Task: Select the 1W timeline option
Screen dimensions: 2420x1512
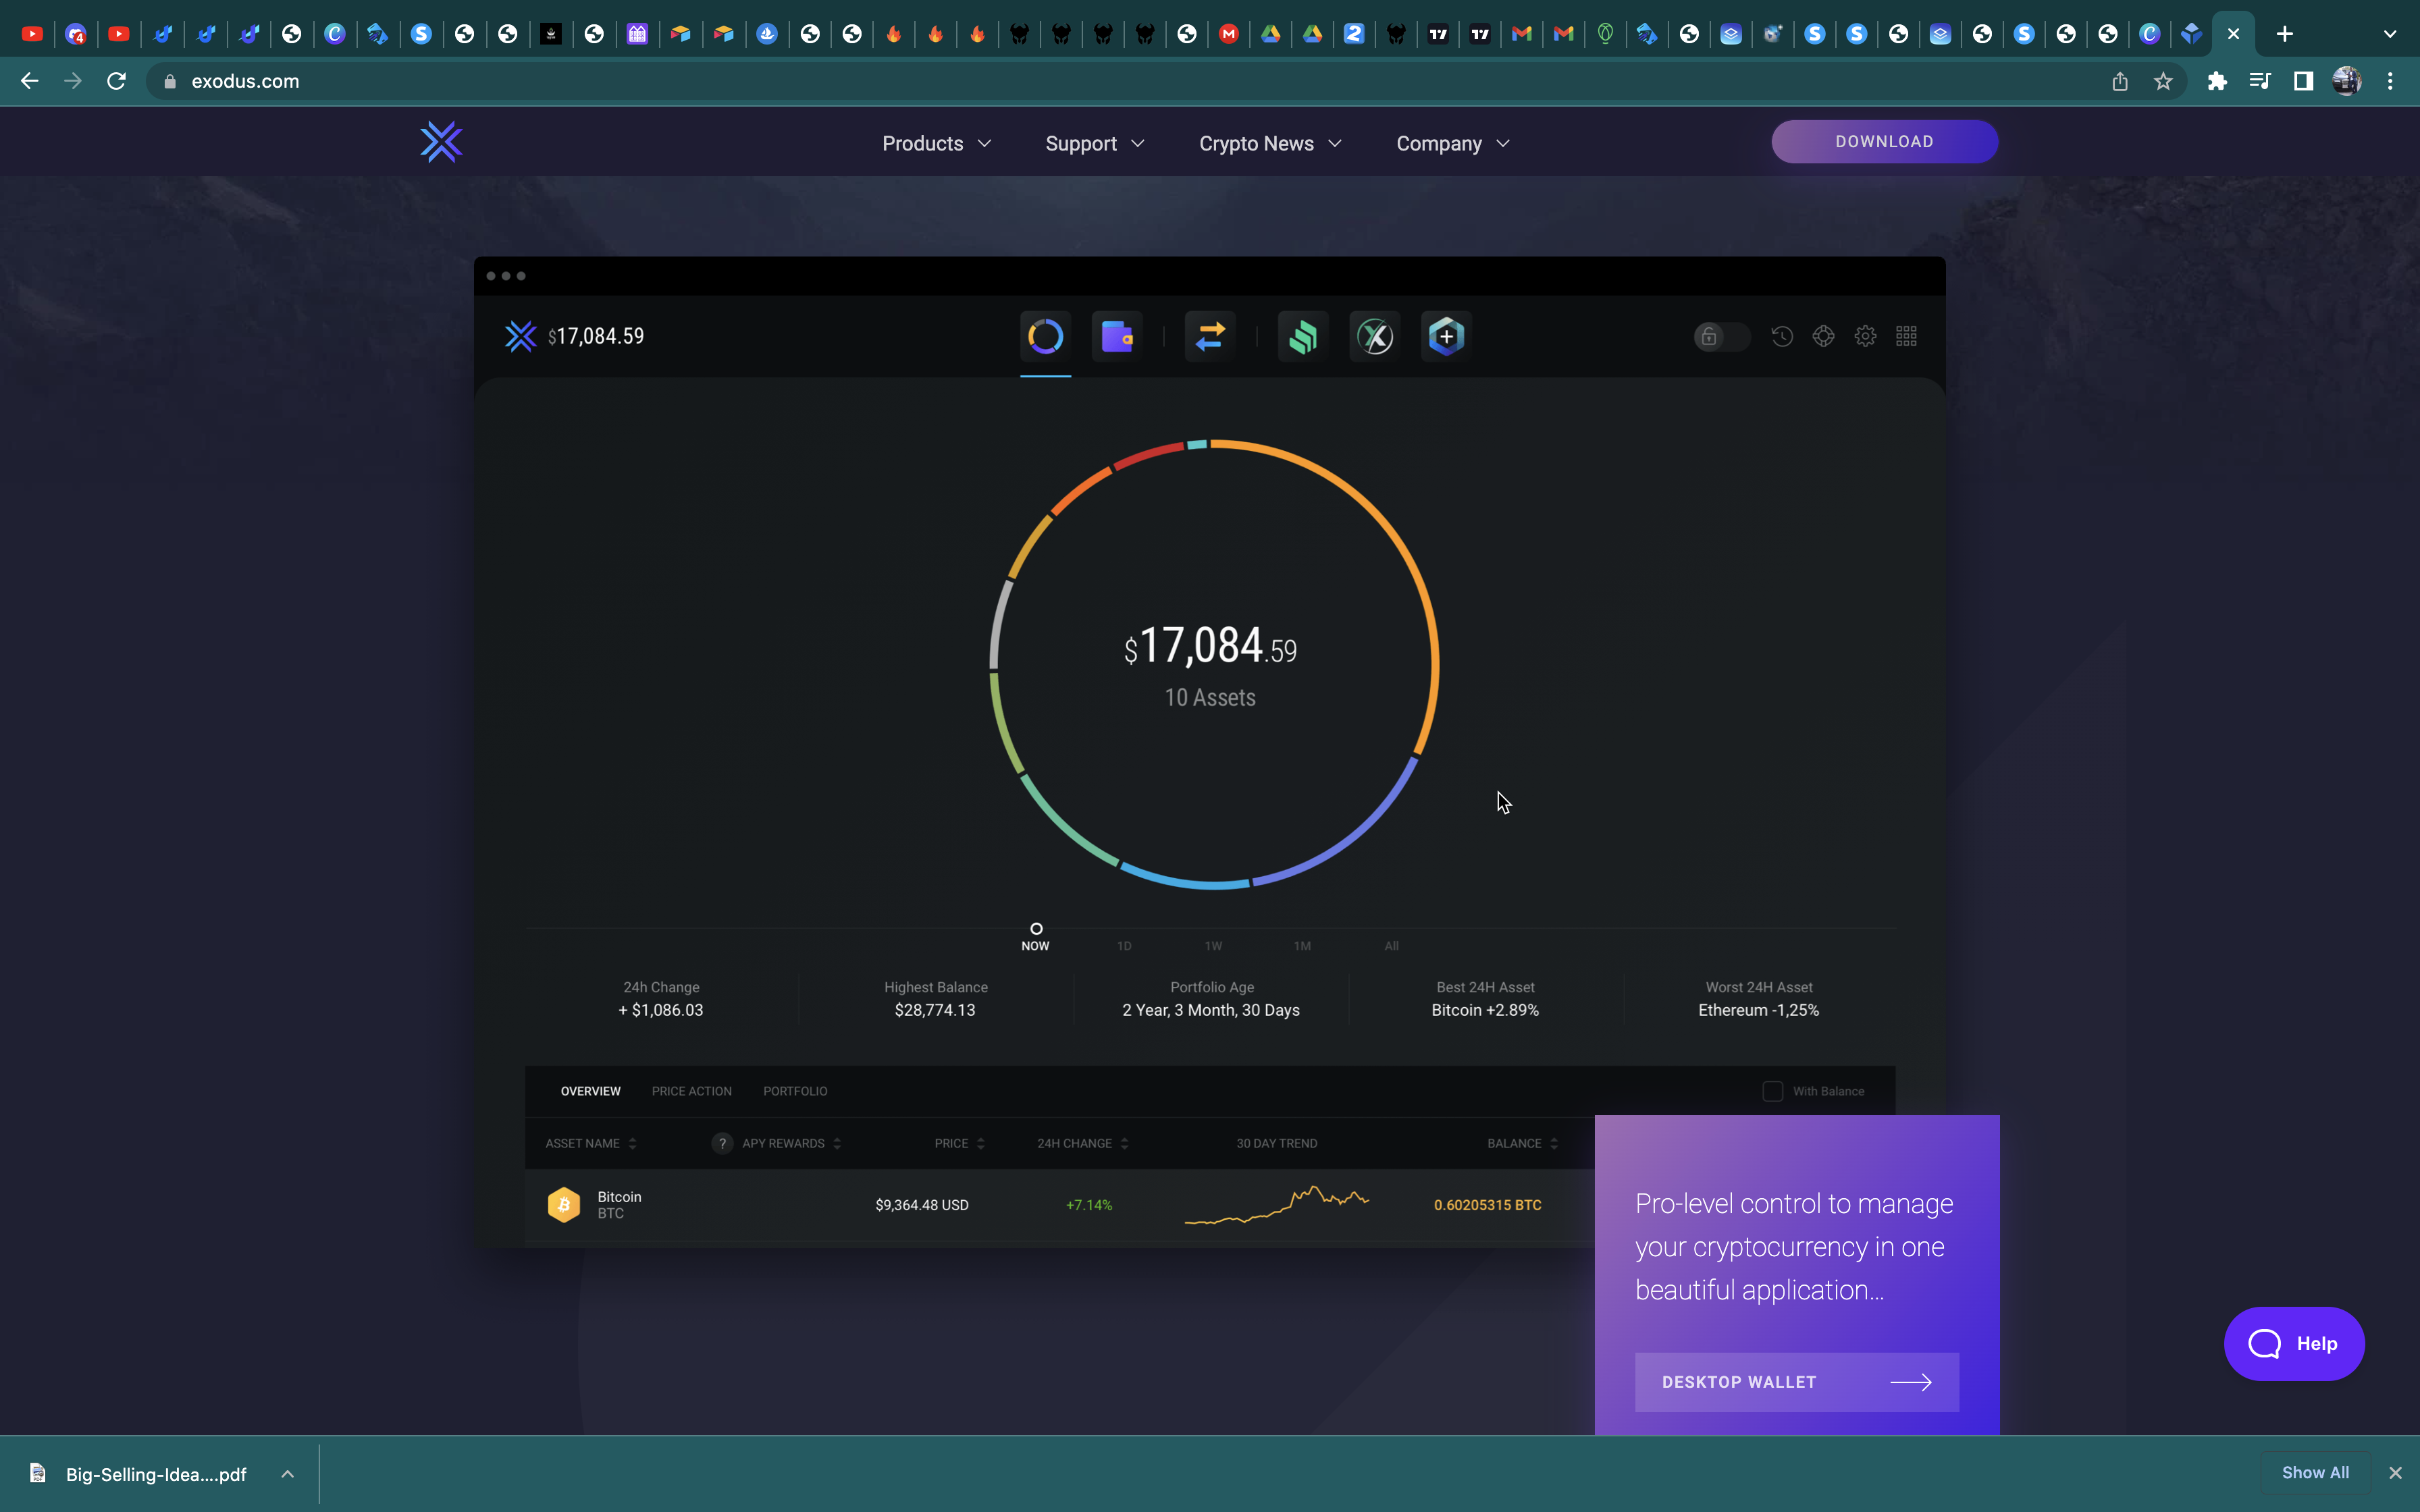Action: click(1213, 945)
